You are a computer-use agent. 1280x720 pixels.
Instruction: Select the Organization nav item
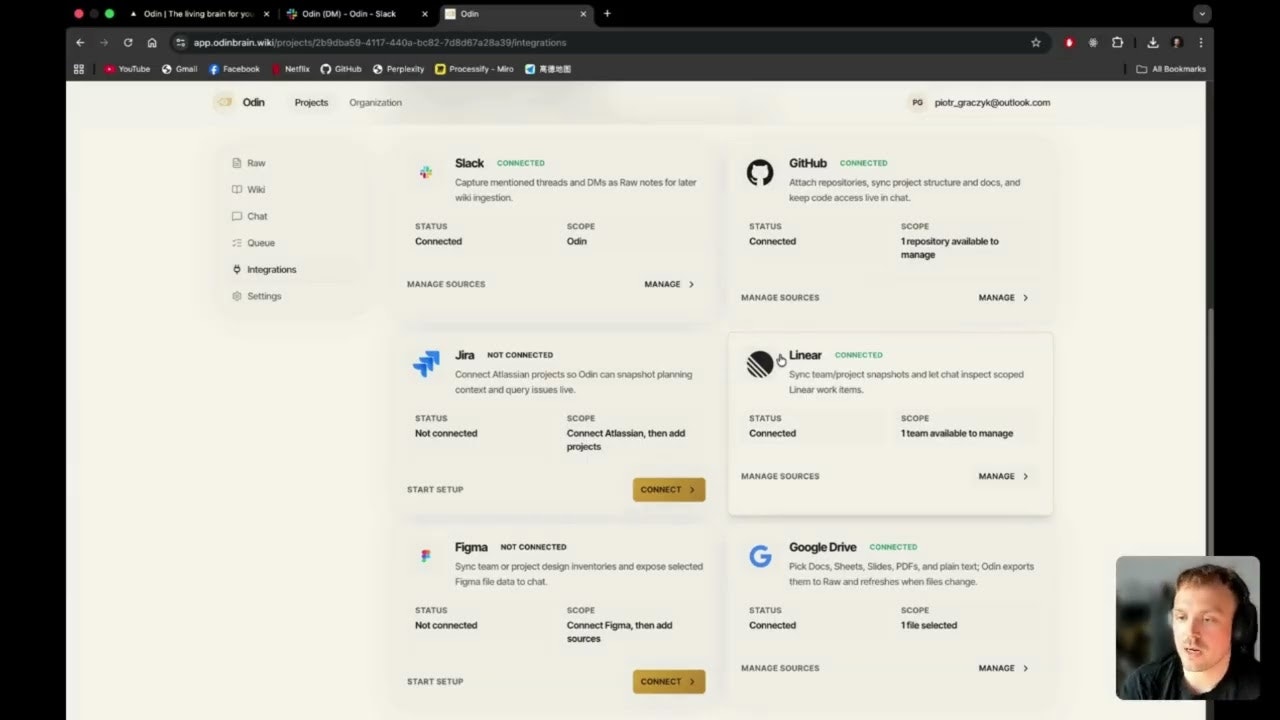[375, 102]
